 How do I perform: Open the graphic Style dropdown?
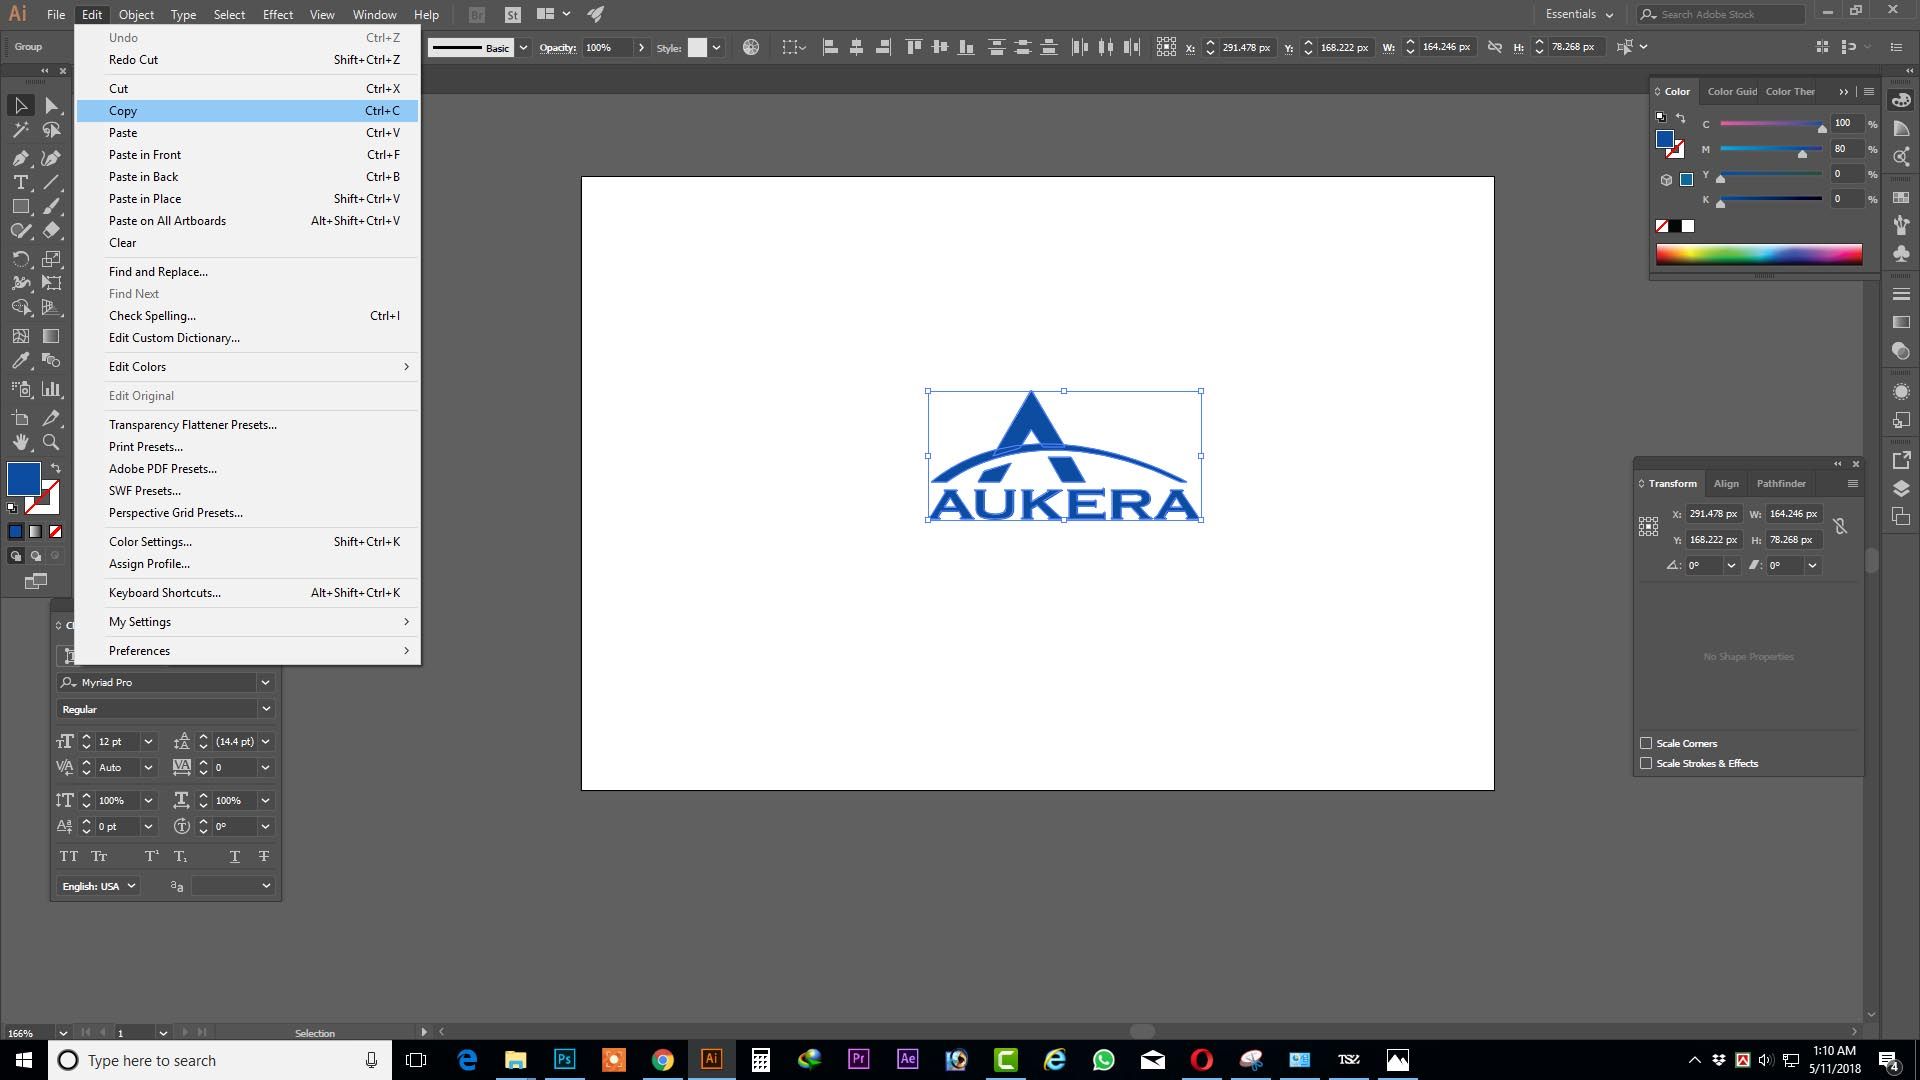(716, 48)
